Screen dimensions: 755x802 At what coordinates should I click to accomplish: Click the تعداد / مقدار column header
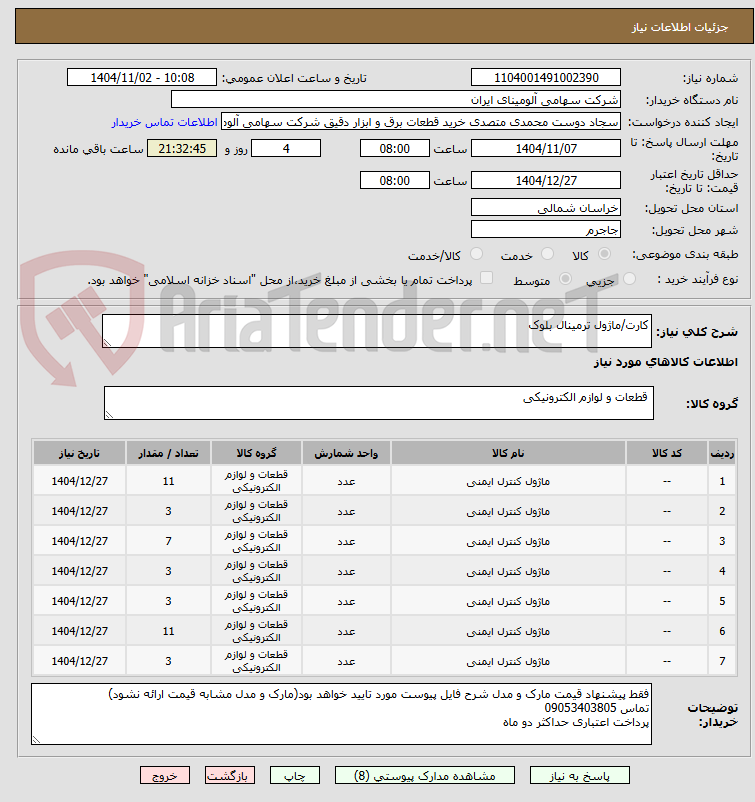tap(168, 453)
